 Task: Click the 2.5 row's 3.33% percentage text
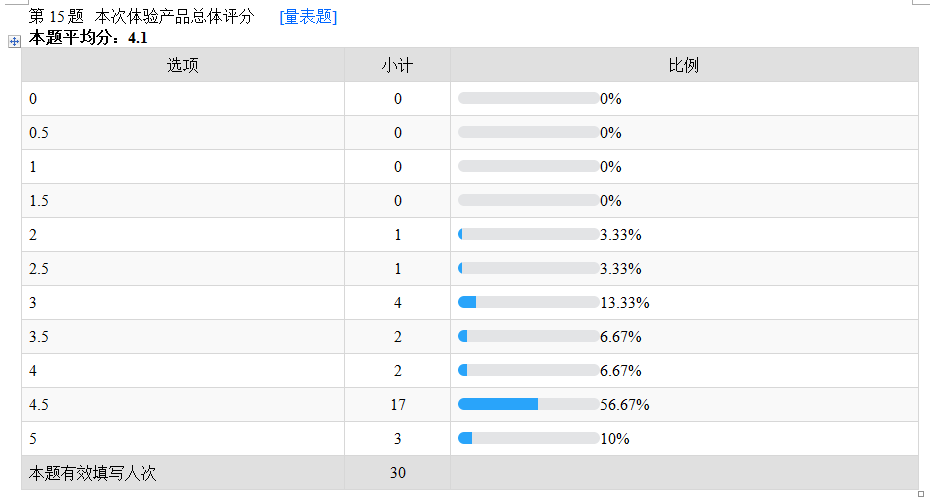tap(620, 268)
